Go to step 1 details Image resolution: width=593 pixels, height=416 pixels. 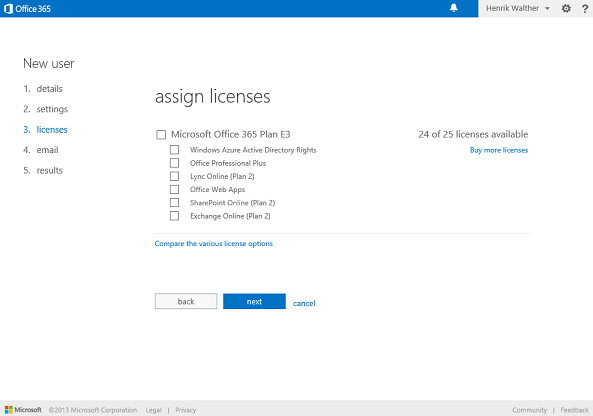(x=43, y=89)
